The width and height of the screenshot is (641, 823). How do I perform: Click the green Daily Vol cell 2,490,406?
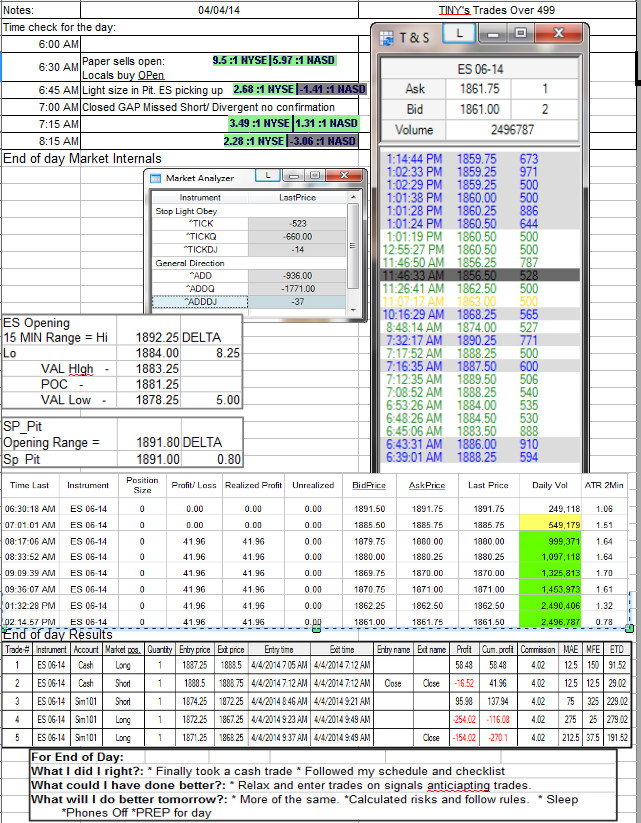coord(550,605)
